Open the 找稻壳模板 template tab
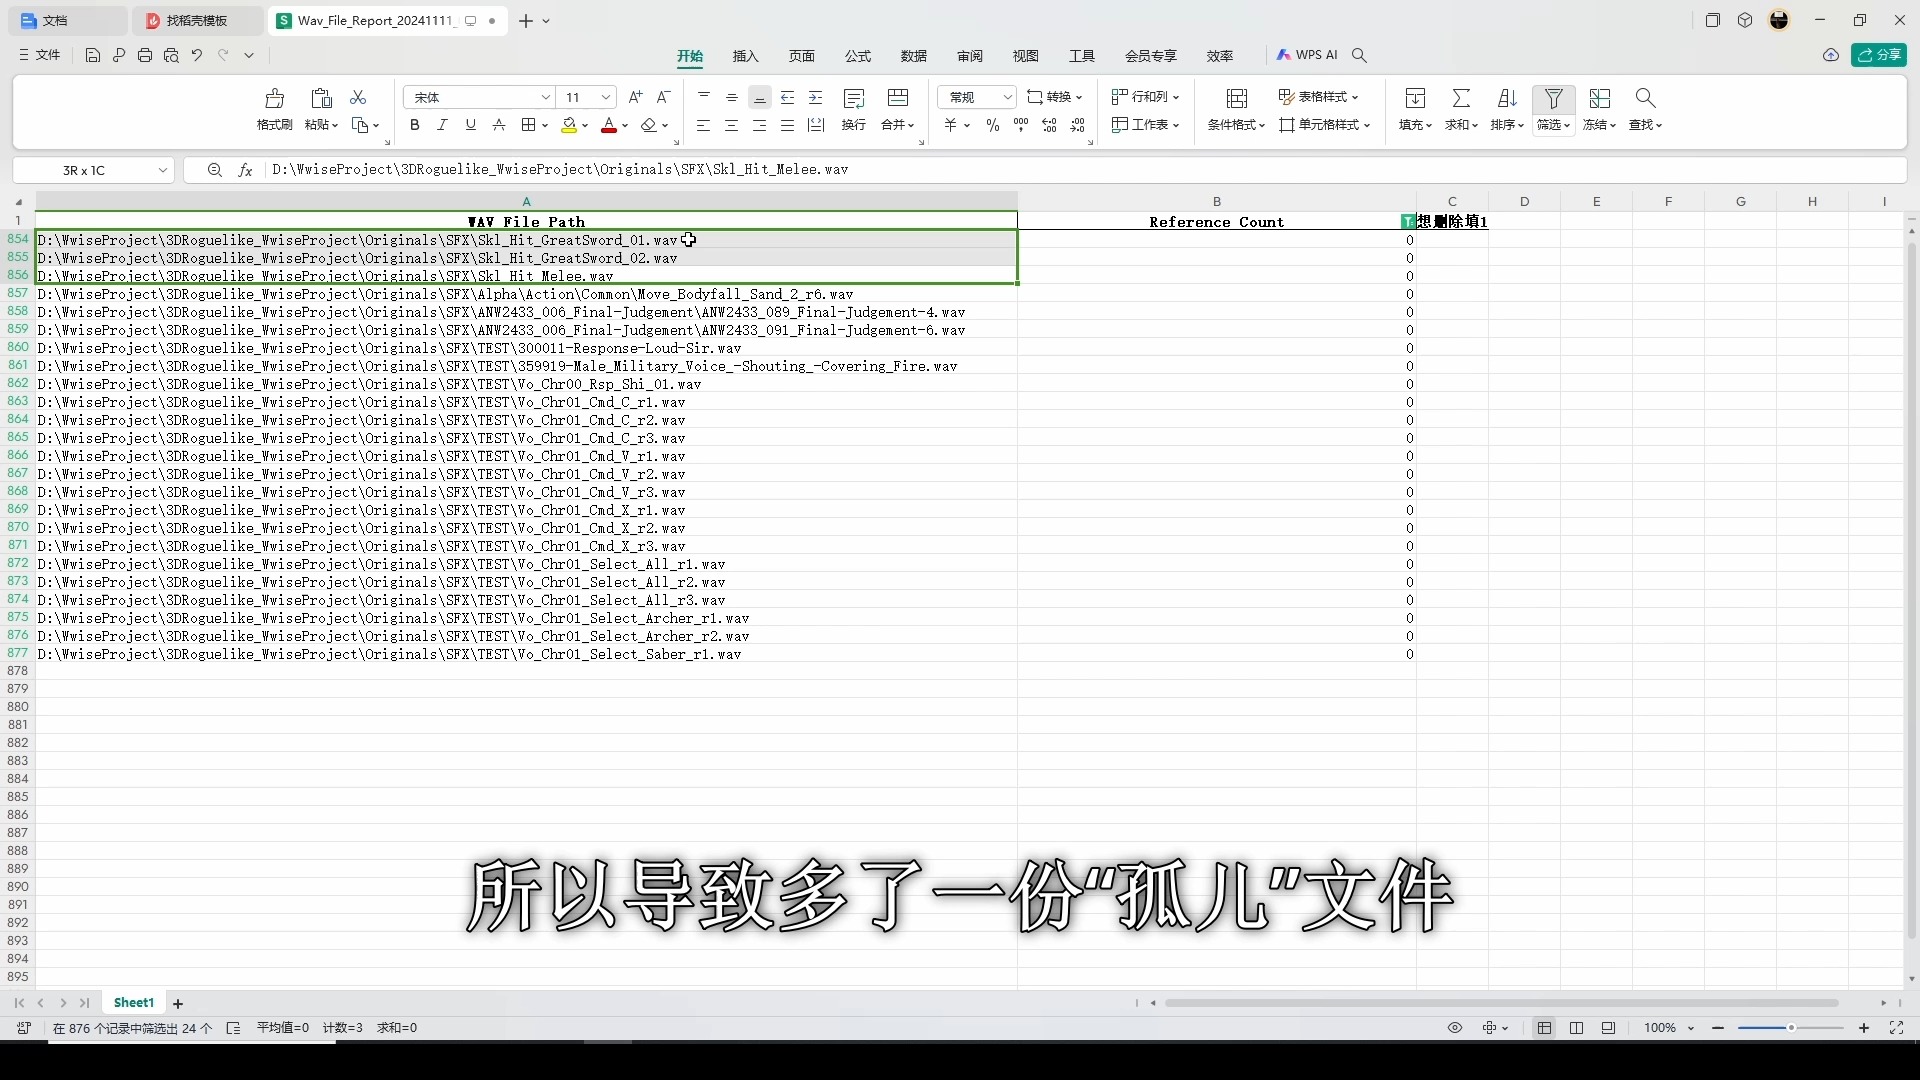The width and height of the screenshot is (1920, 1080). click(x=198, y=20)
